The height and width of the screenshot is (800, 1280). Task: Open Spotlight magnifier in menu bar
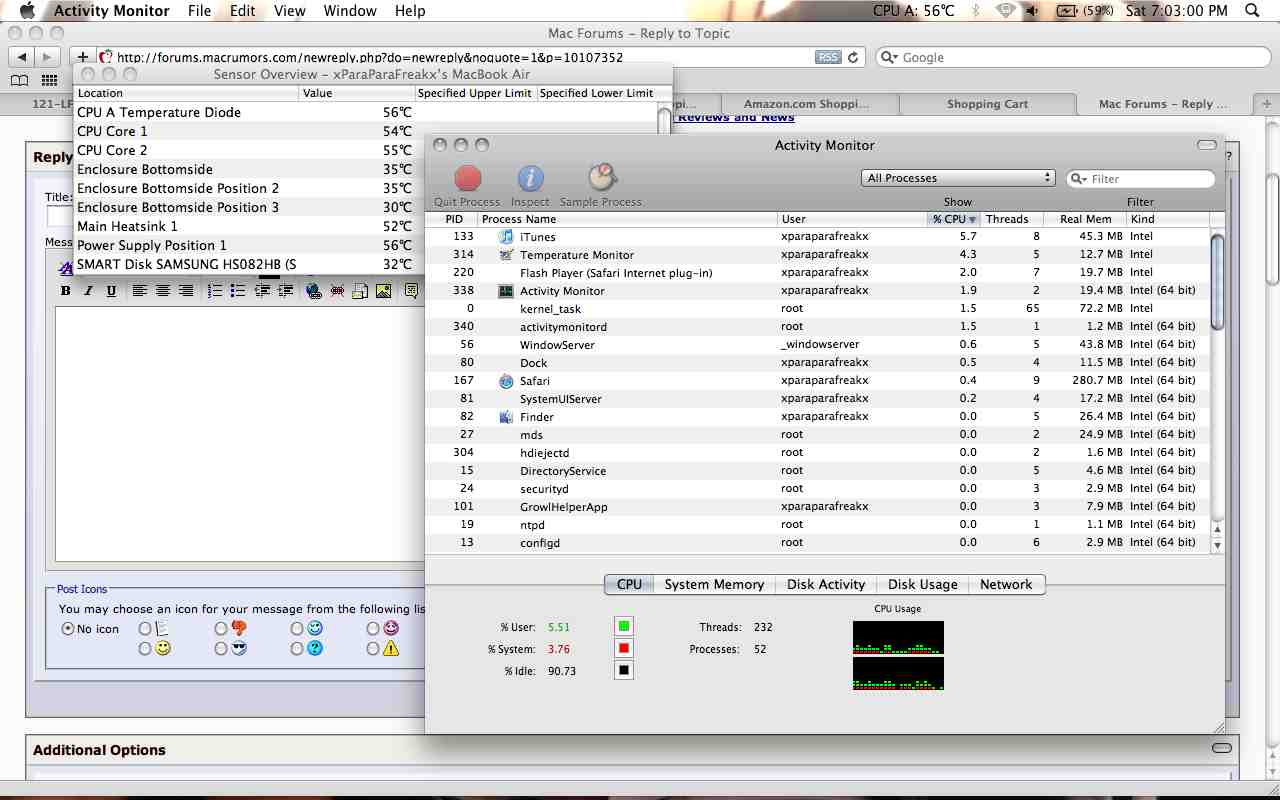point(1252,11)
